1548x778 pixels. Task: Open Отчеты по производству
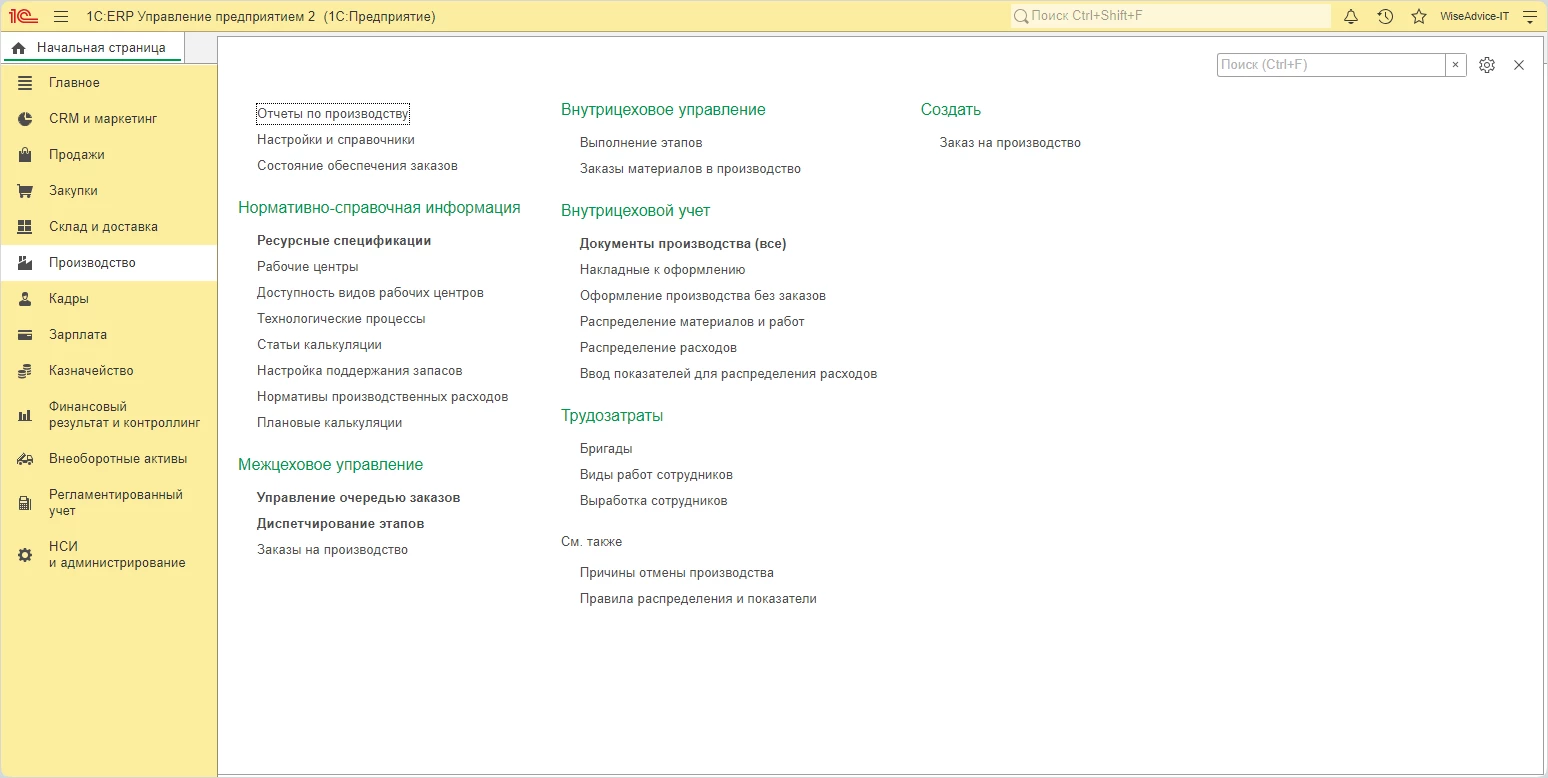tap(333, 114)
